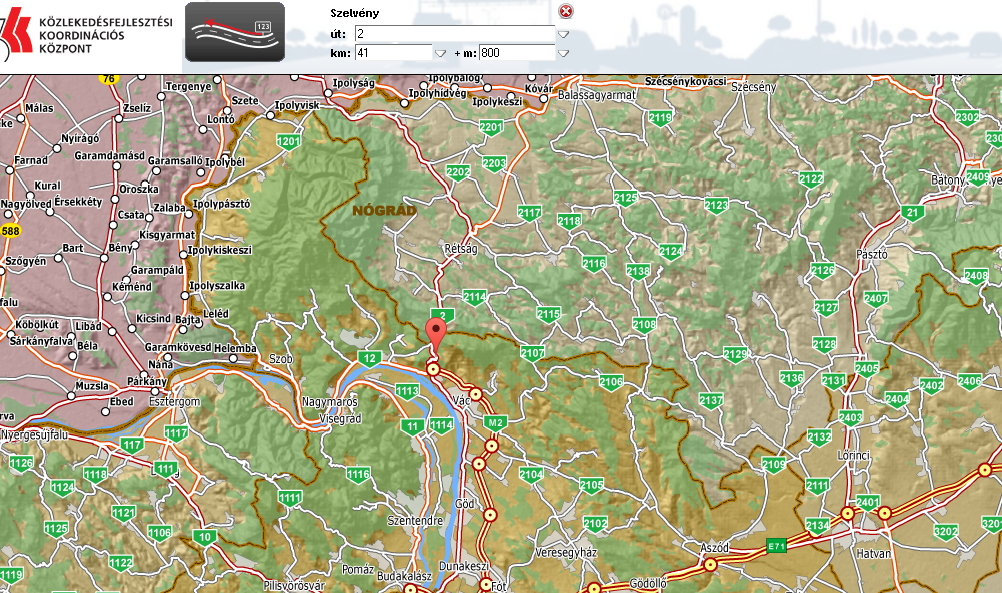Open the meter offset dropdown arrow
1002x593 pixels.
(563, 53)
